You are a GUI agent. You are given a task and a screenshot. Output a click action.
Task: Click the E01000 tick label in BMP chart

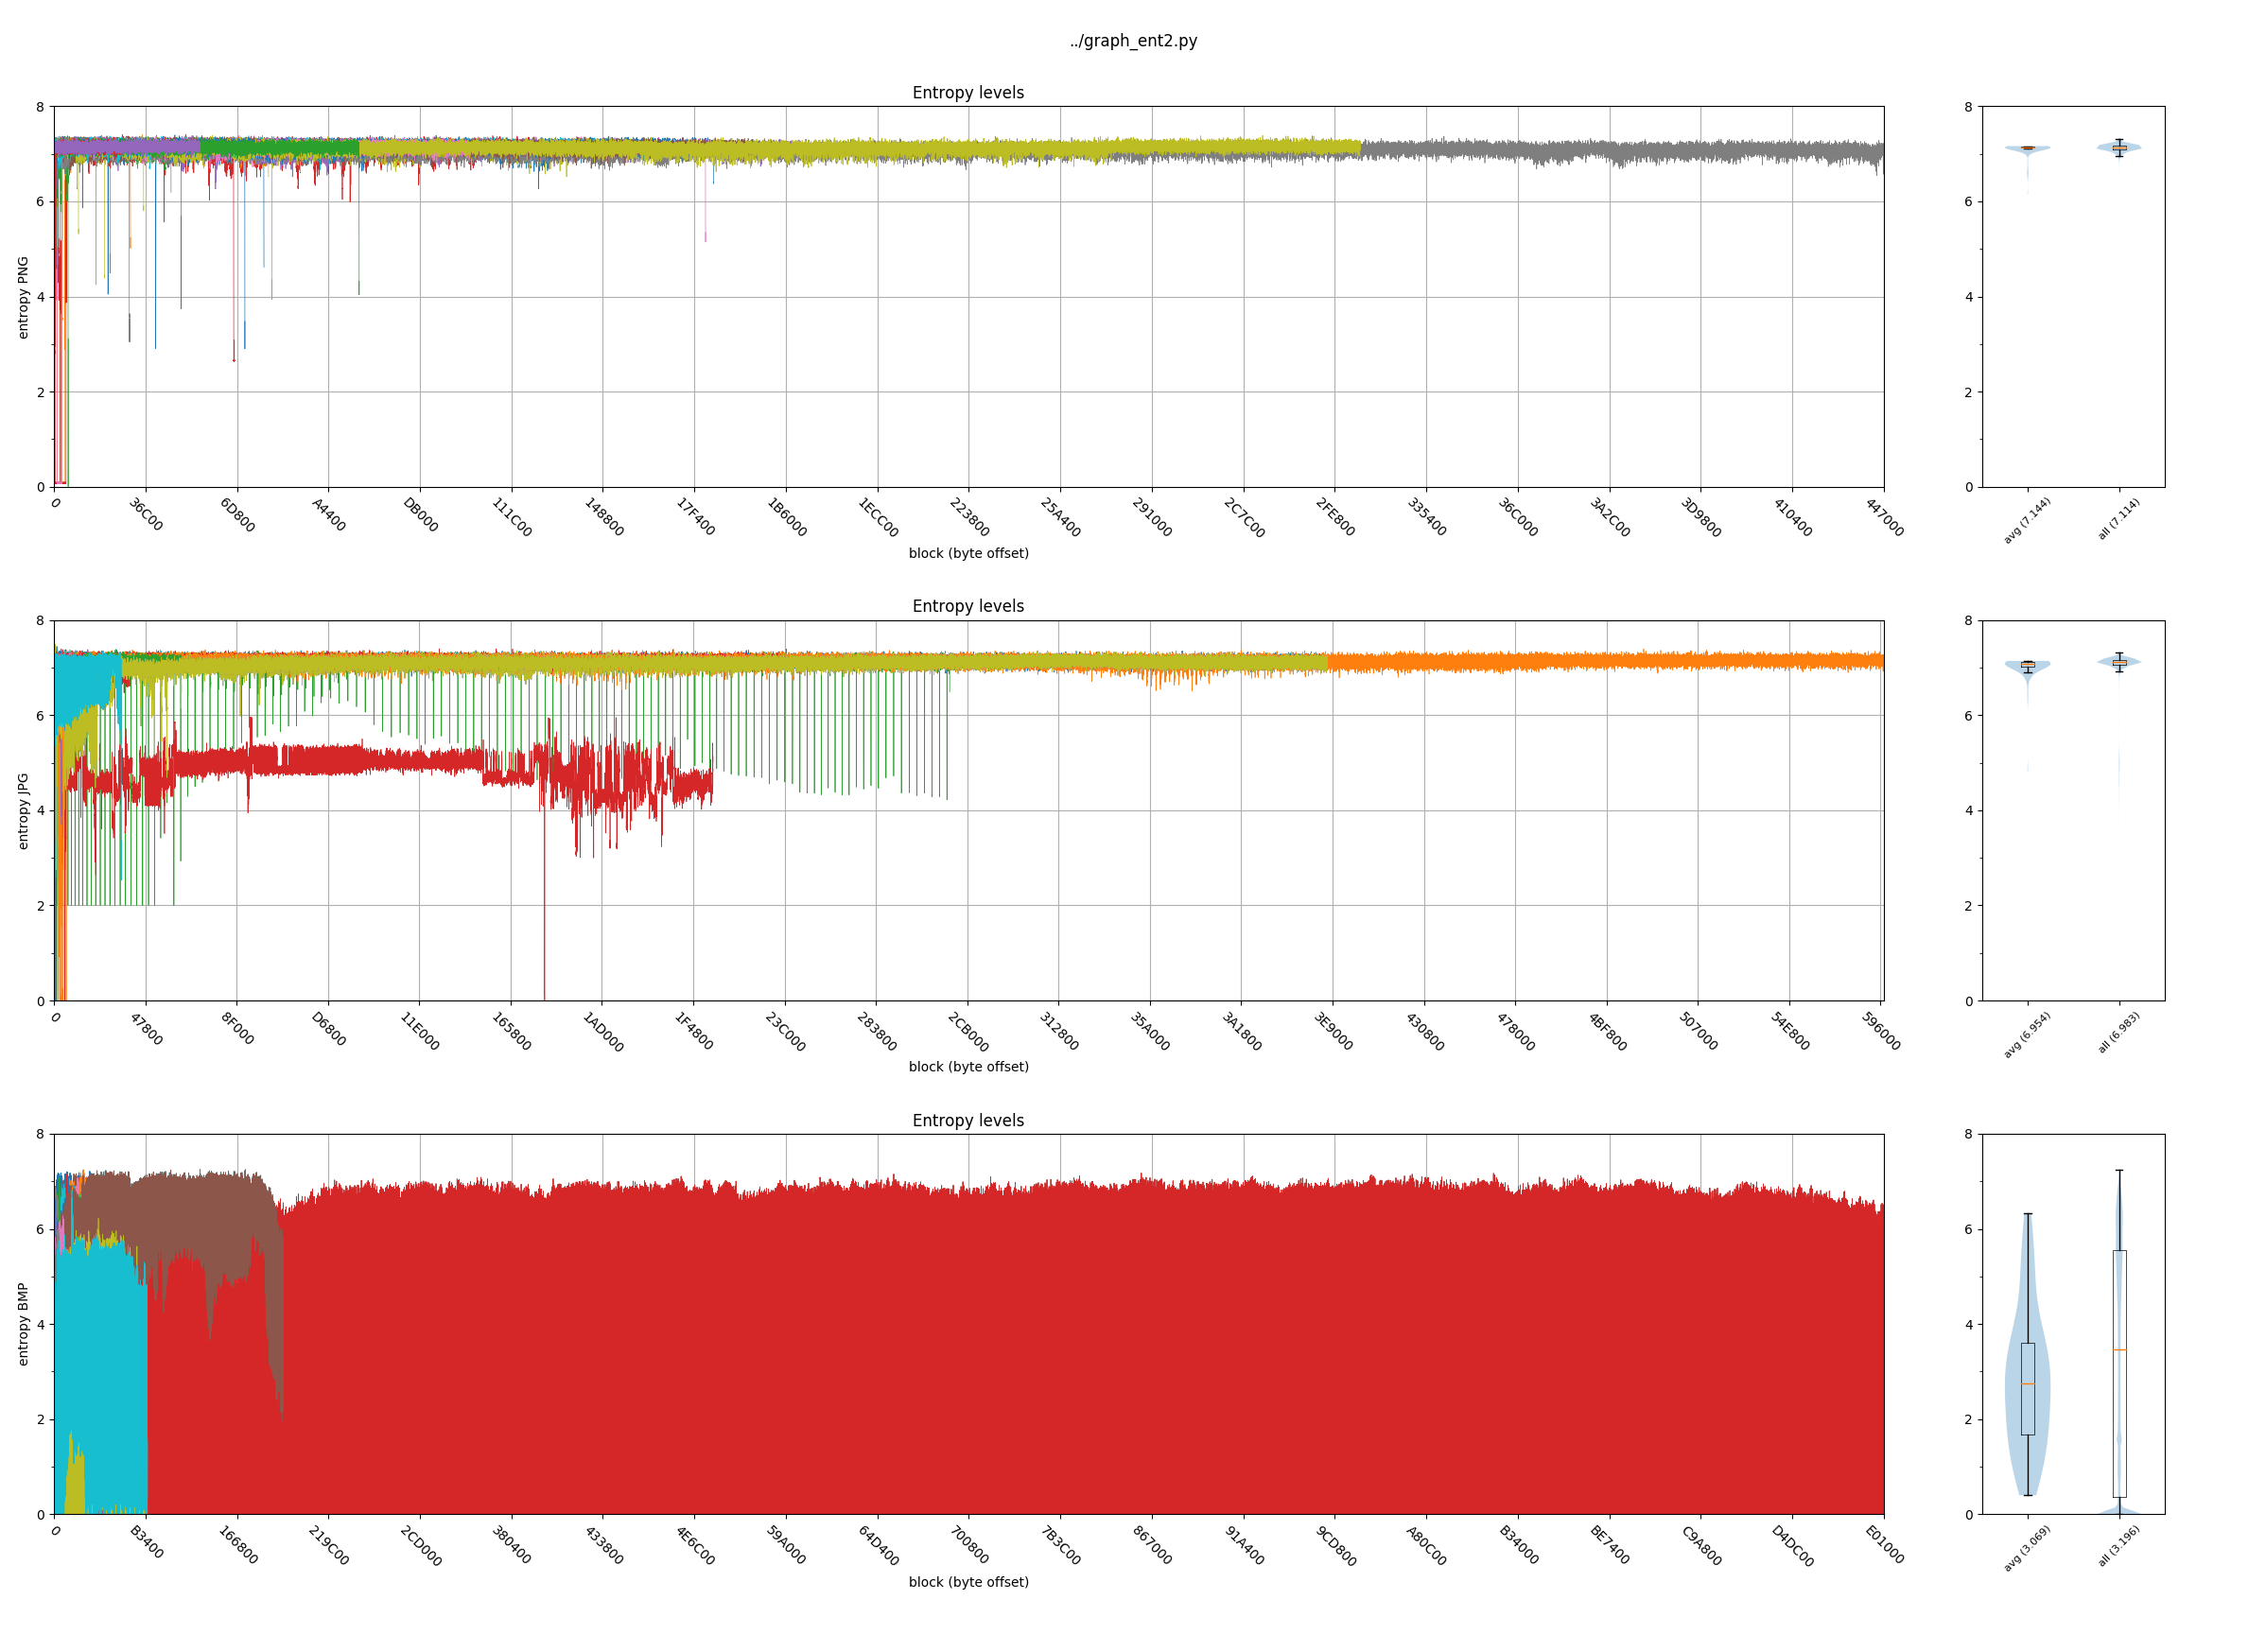(1884, 1545)
